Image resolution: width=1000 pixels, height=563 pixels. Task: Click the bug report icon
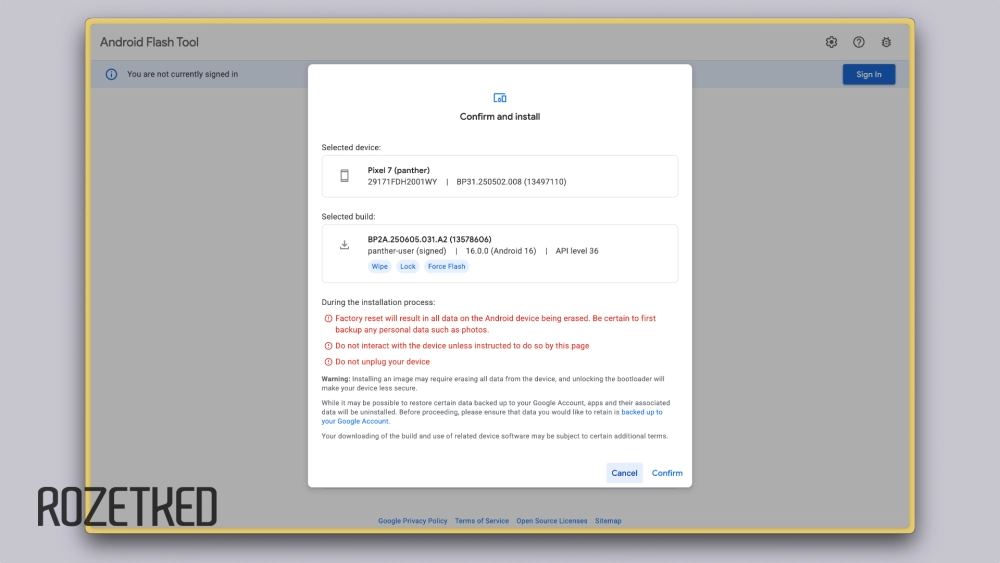tap(886, 42)
